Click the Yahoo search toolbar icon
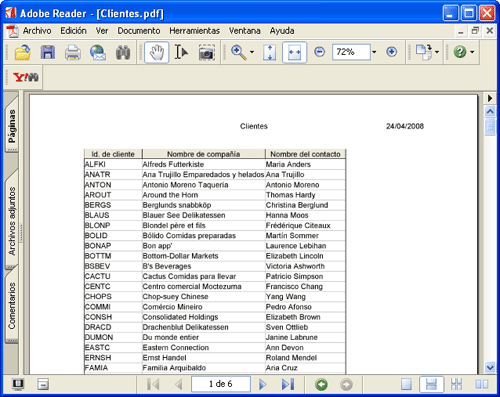This screenshot has width=500, height=397. (x=26, y=77)
